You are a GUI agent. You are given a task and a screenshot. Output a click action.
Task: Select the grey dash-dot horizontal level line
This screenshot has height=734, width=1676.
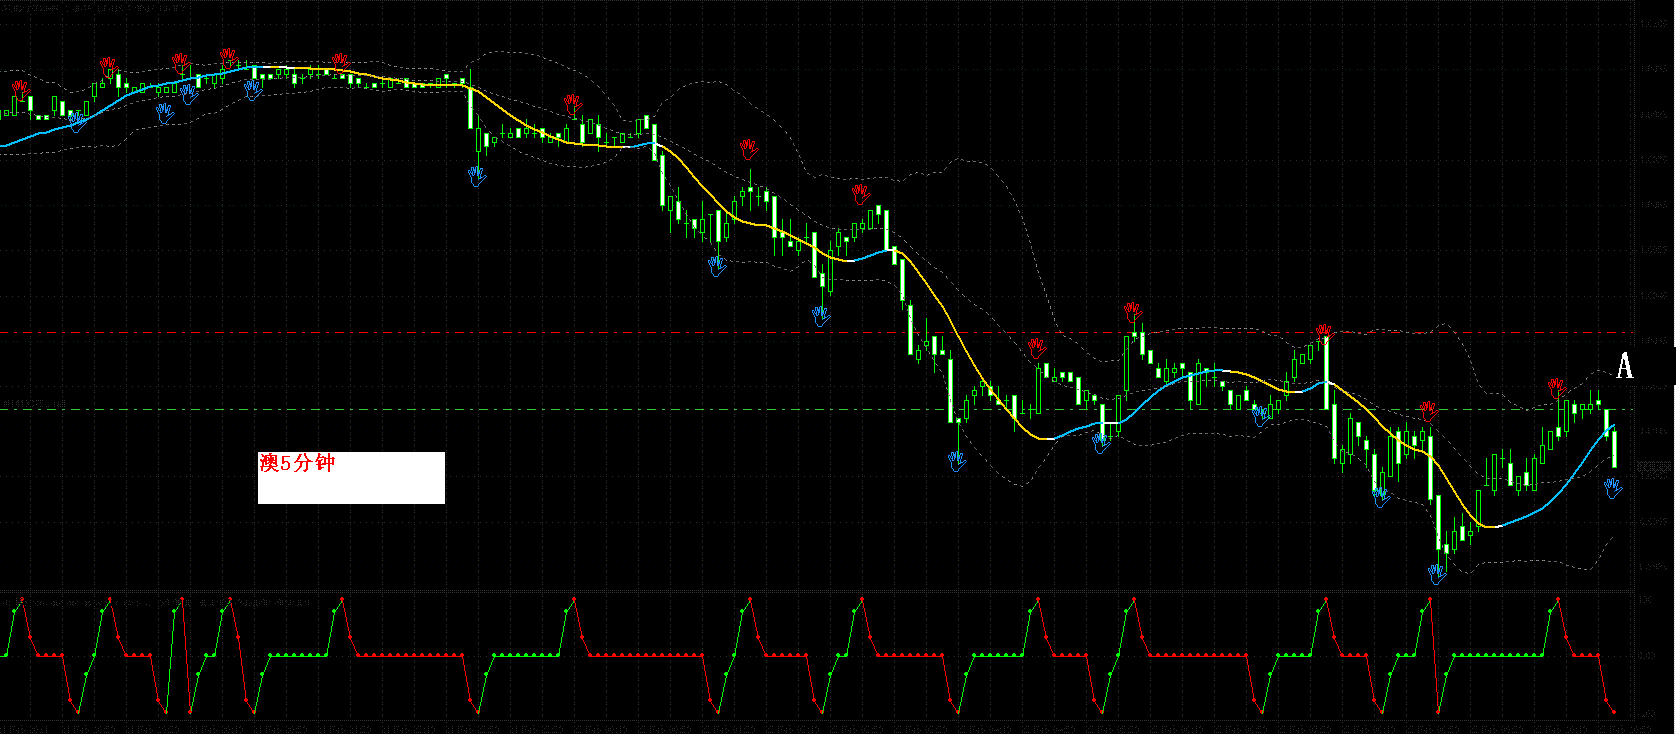pos(818,409)
